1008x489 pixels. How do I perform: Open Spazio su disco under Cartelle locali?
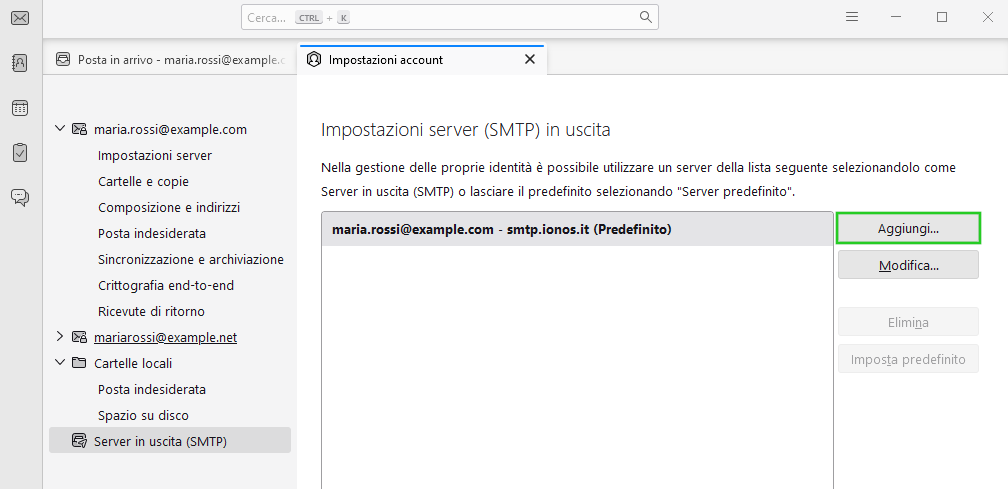(143, 415)
